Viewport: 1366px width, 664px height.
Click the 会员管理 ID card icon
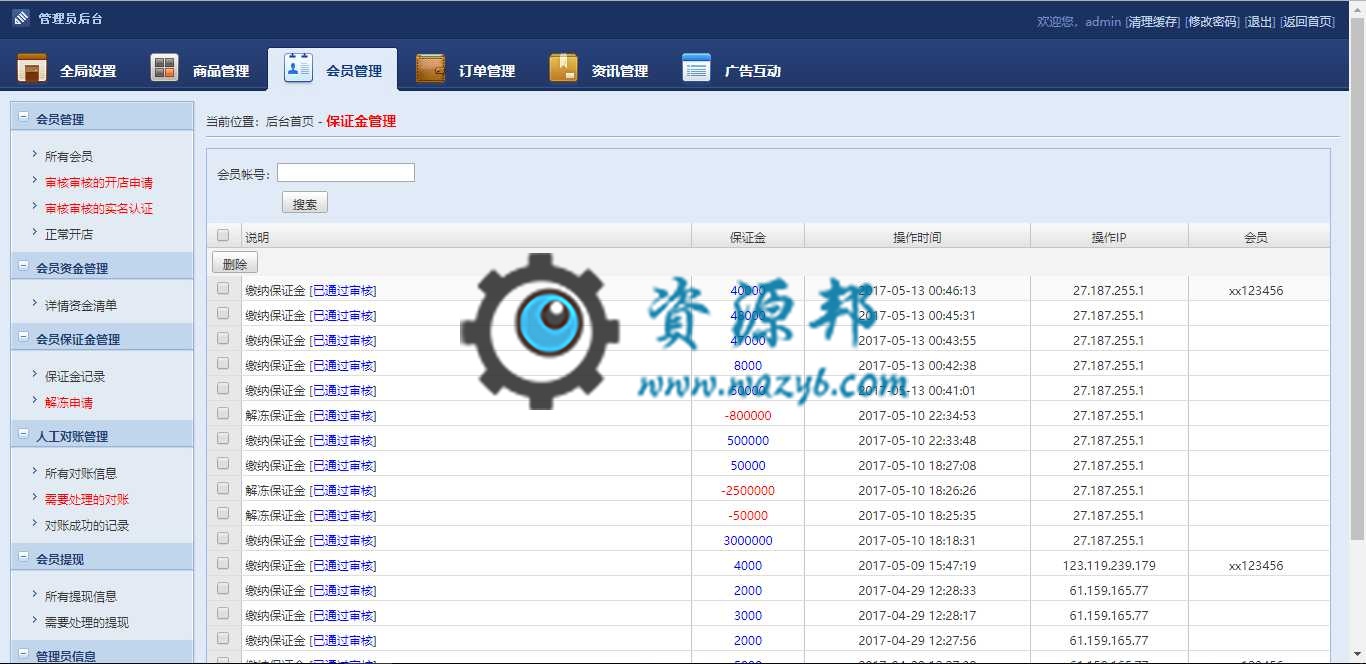coord(298,67)
